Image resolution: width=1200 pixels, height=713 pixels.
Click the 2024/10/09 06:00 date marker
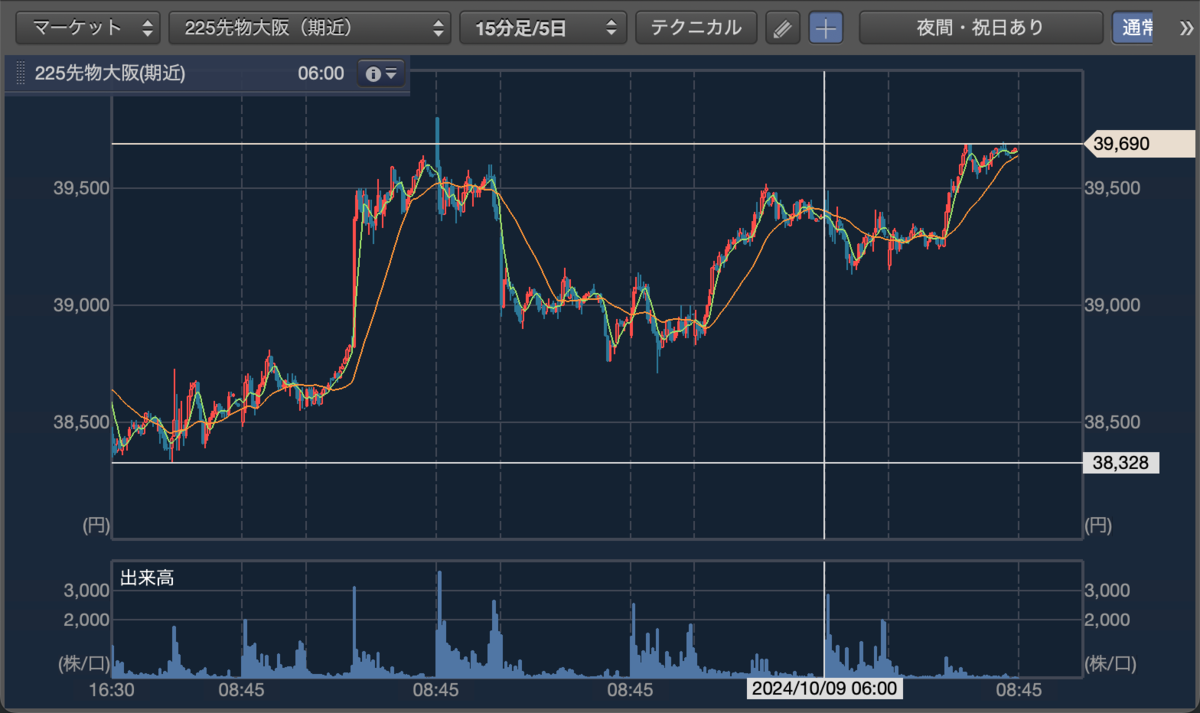(x=825, y=689)
